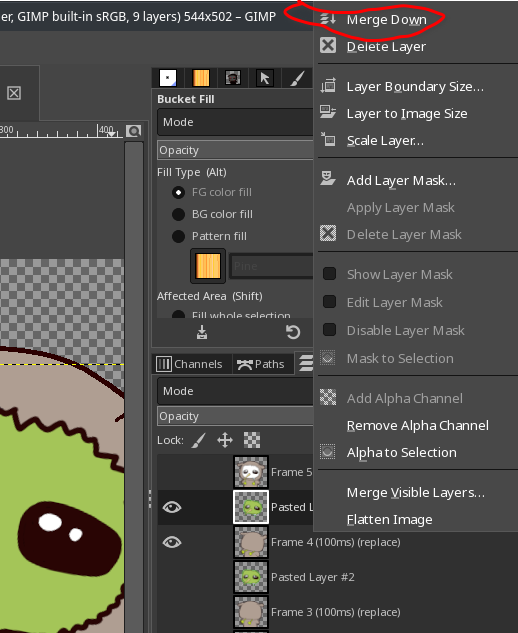Reset tool options to defaults
The height and width of the screenshot is (633, 518).
(293, 332)
